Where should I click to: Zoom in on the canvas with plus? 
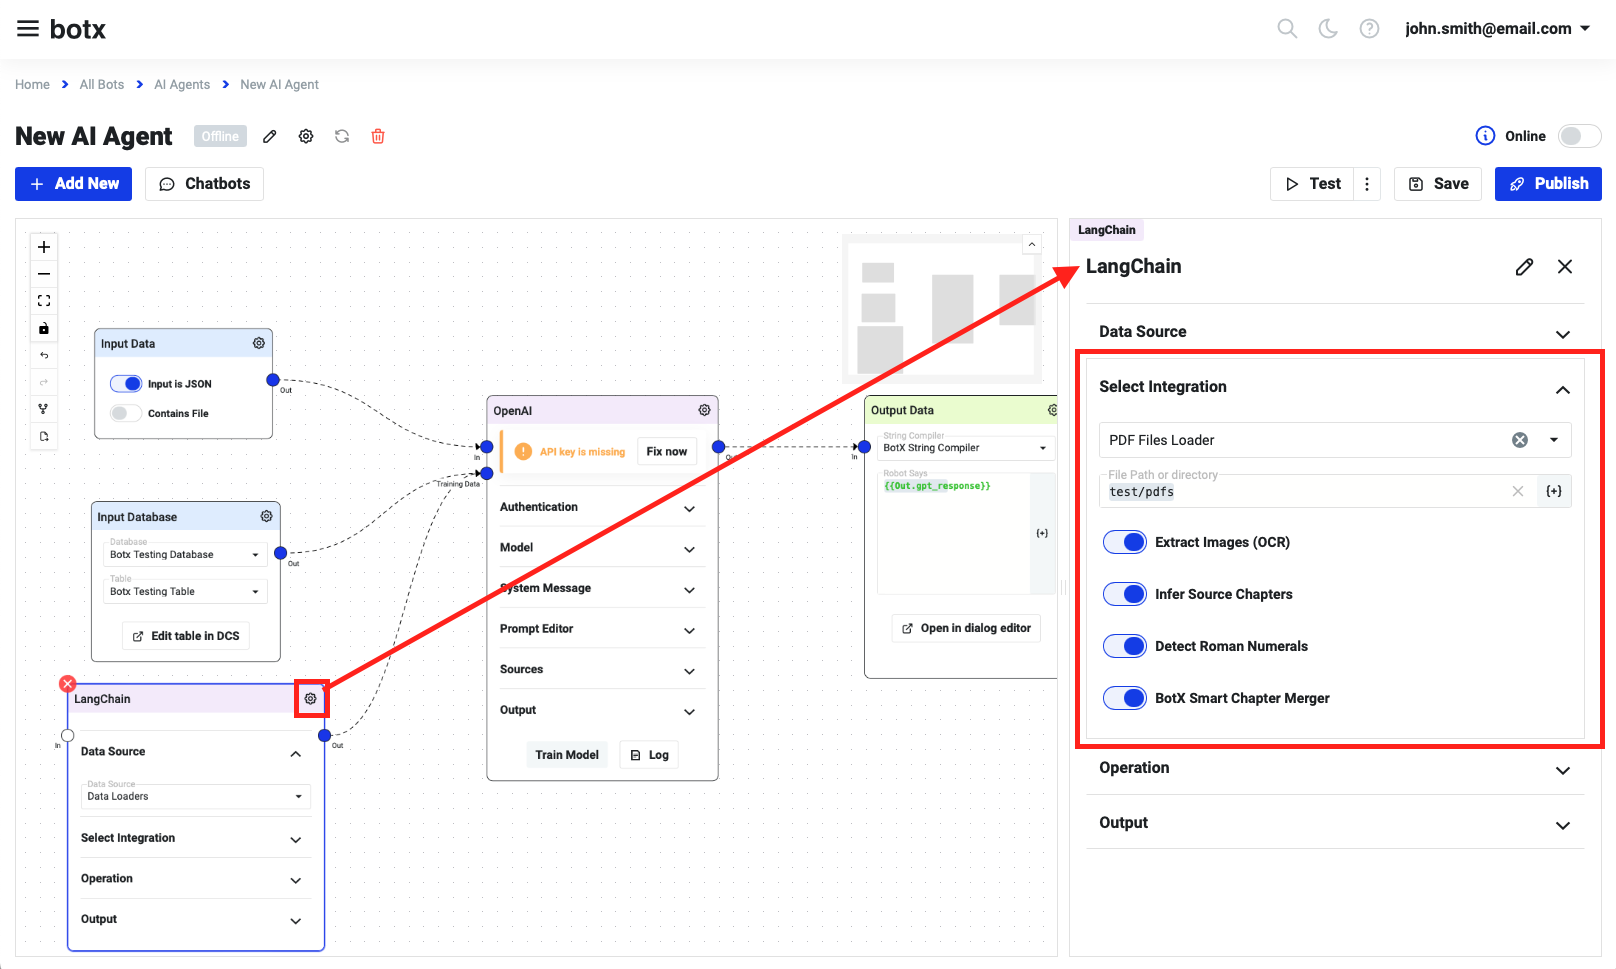point(44,247)
